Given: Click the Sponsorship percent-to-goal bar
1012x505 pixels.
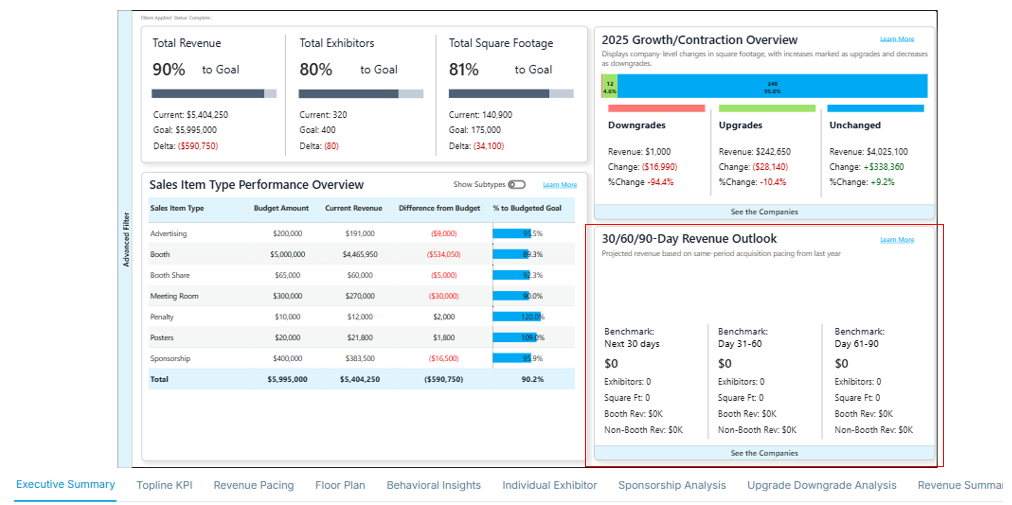Looking at the screenshot, I should point(511,358).
